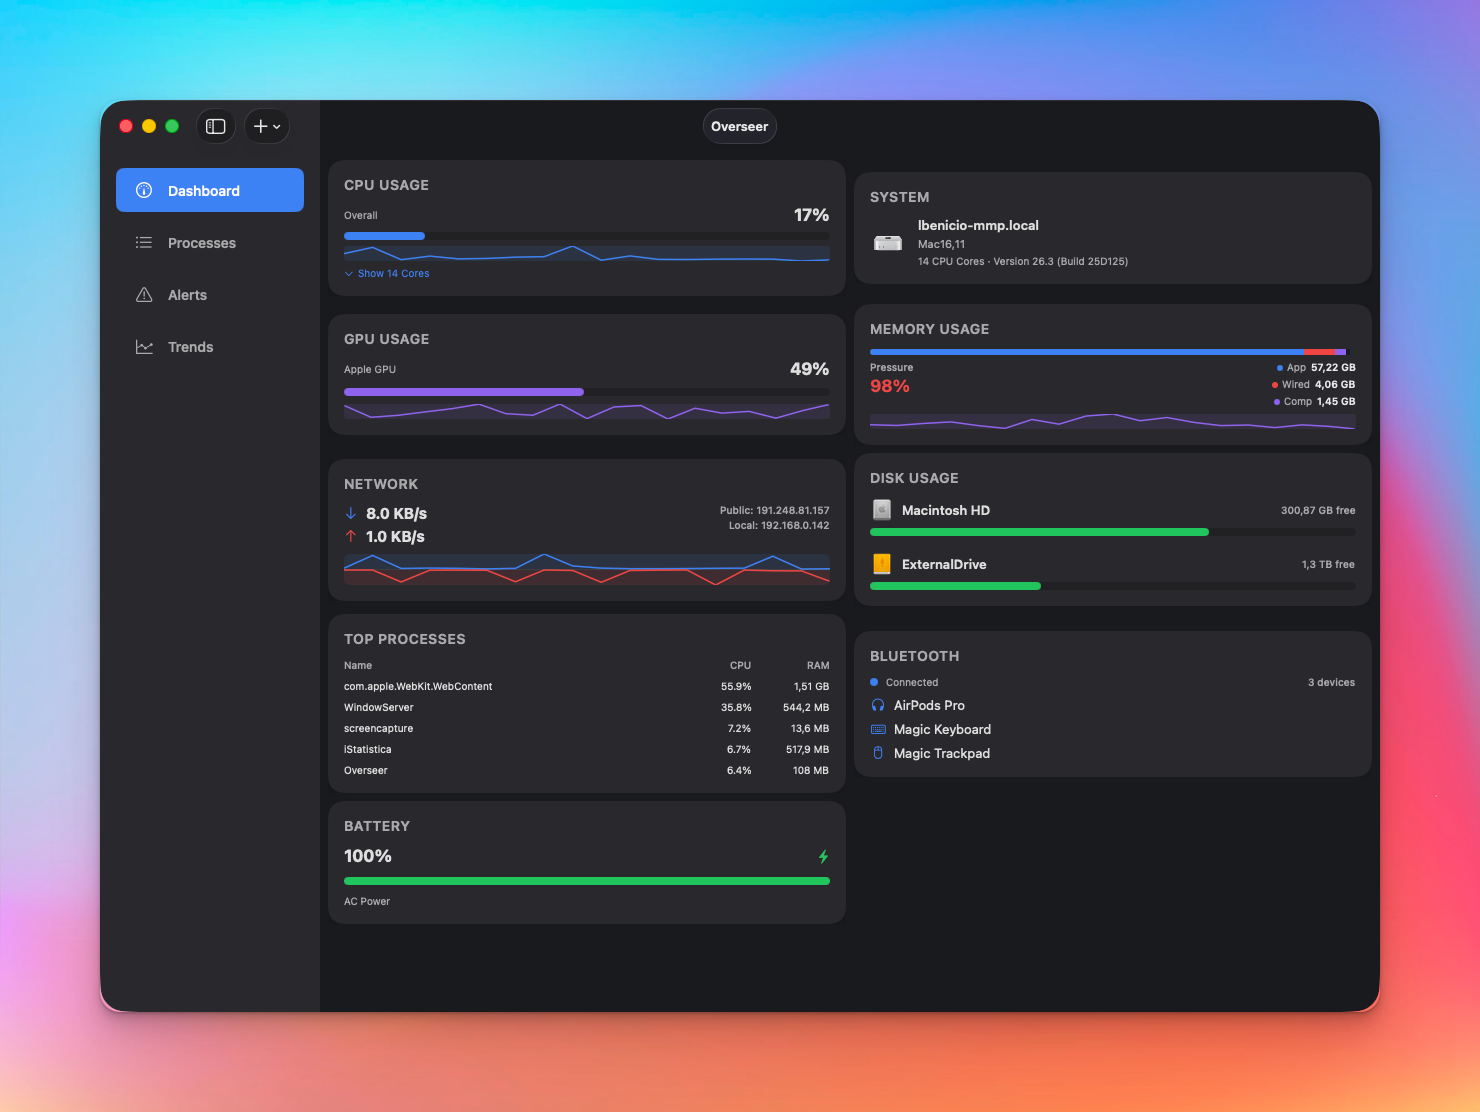Click the Trends line-graph icon
The height and width of the screenshot is (1112, 1480).
143,346
